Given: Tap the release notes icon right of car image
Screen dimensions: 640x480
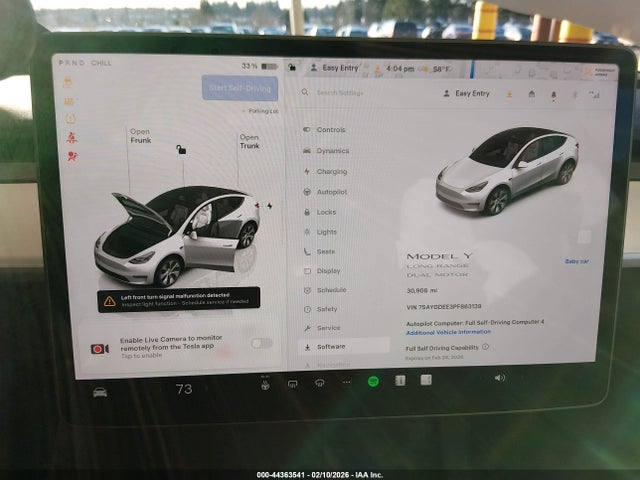Looking at the screenshot, I should pos(584,237).
